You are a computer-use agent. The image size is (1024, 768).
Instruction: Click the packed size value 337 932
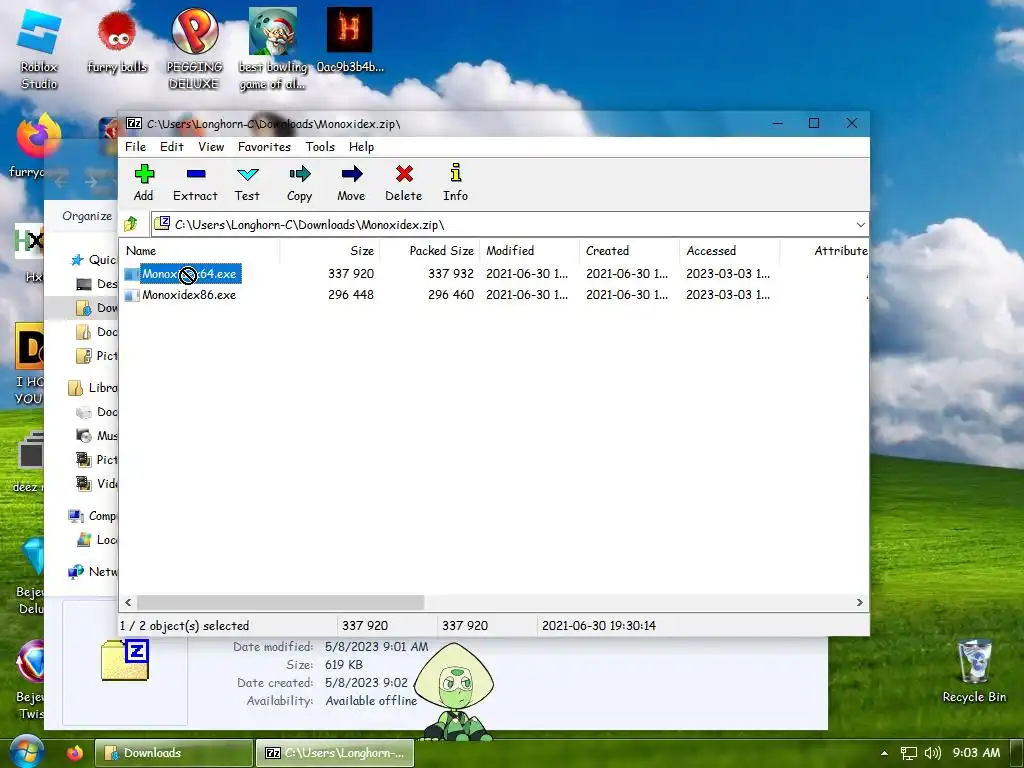(451, 274)
